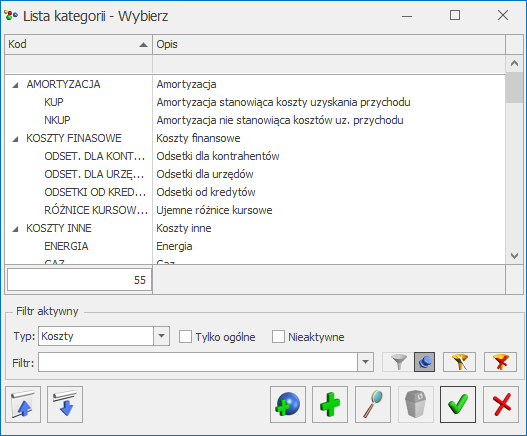Toggle the pin filter button

[x=424, y=362]
